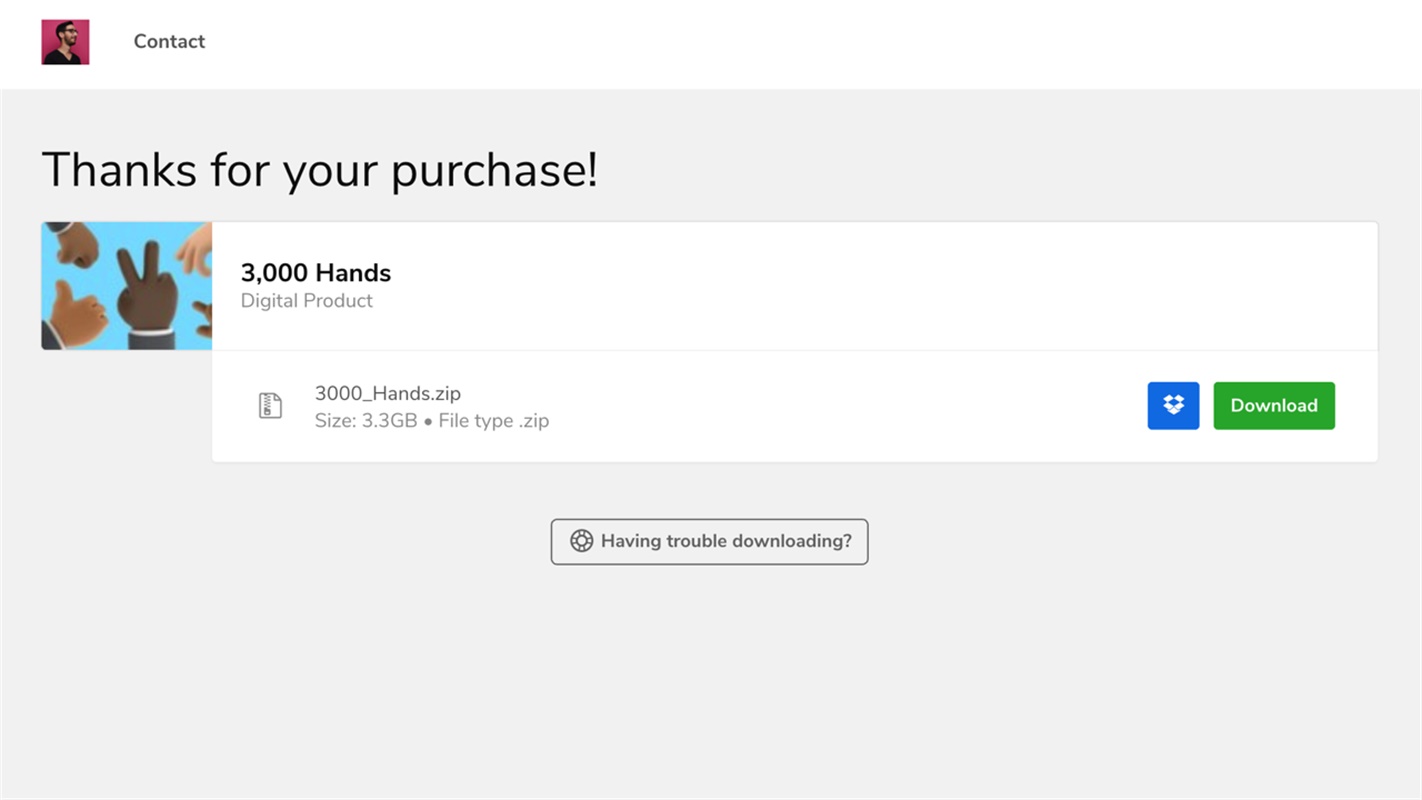Click the 3,000 Hands product thumbnail
The width and height of the screenshot is (1422, 800).
[x=127, y=286]
